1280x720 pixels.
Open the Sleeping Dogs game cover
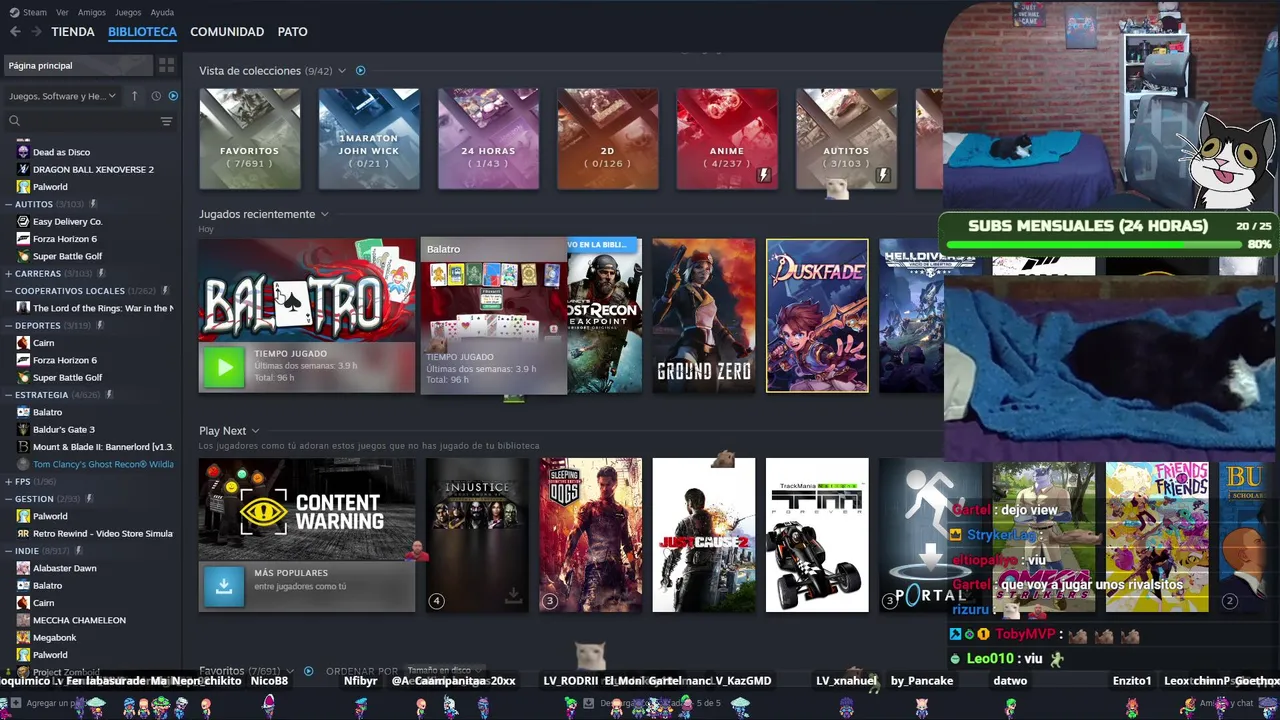point(591,535)
